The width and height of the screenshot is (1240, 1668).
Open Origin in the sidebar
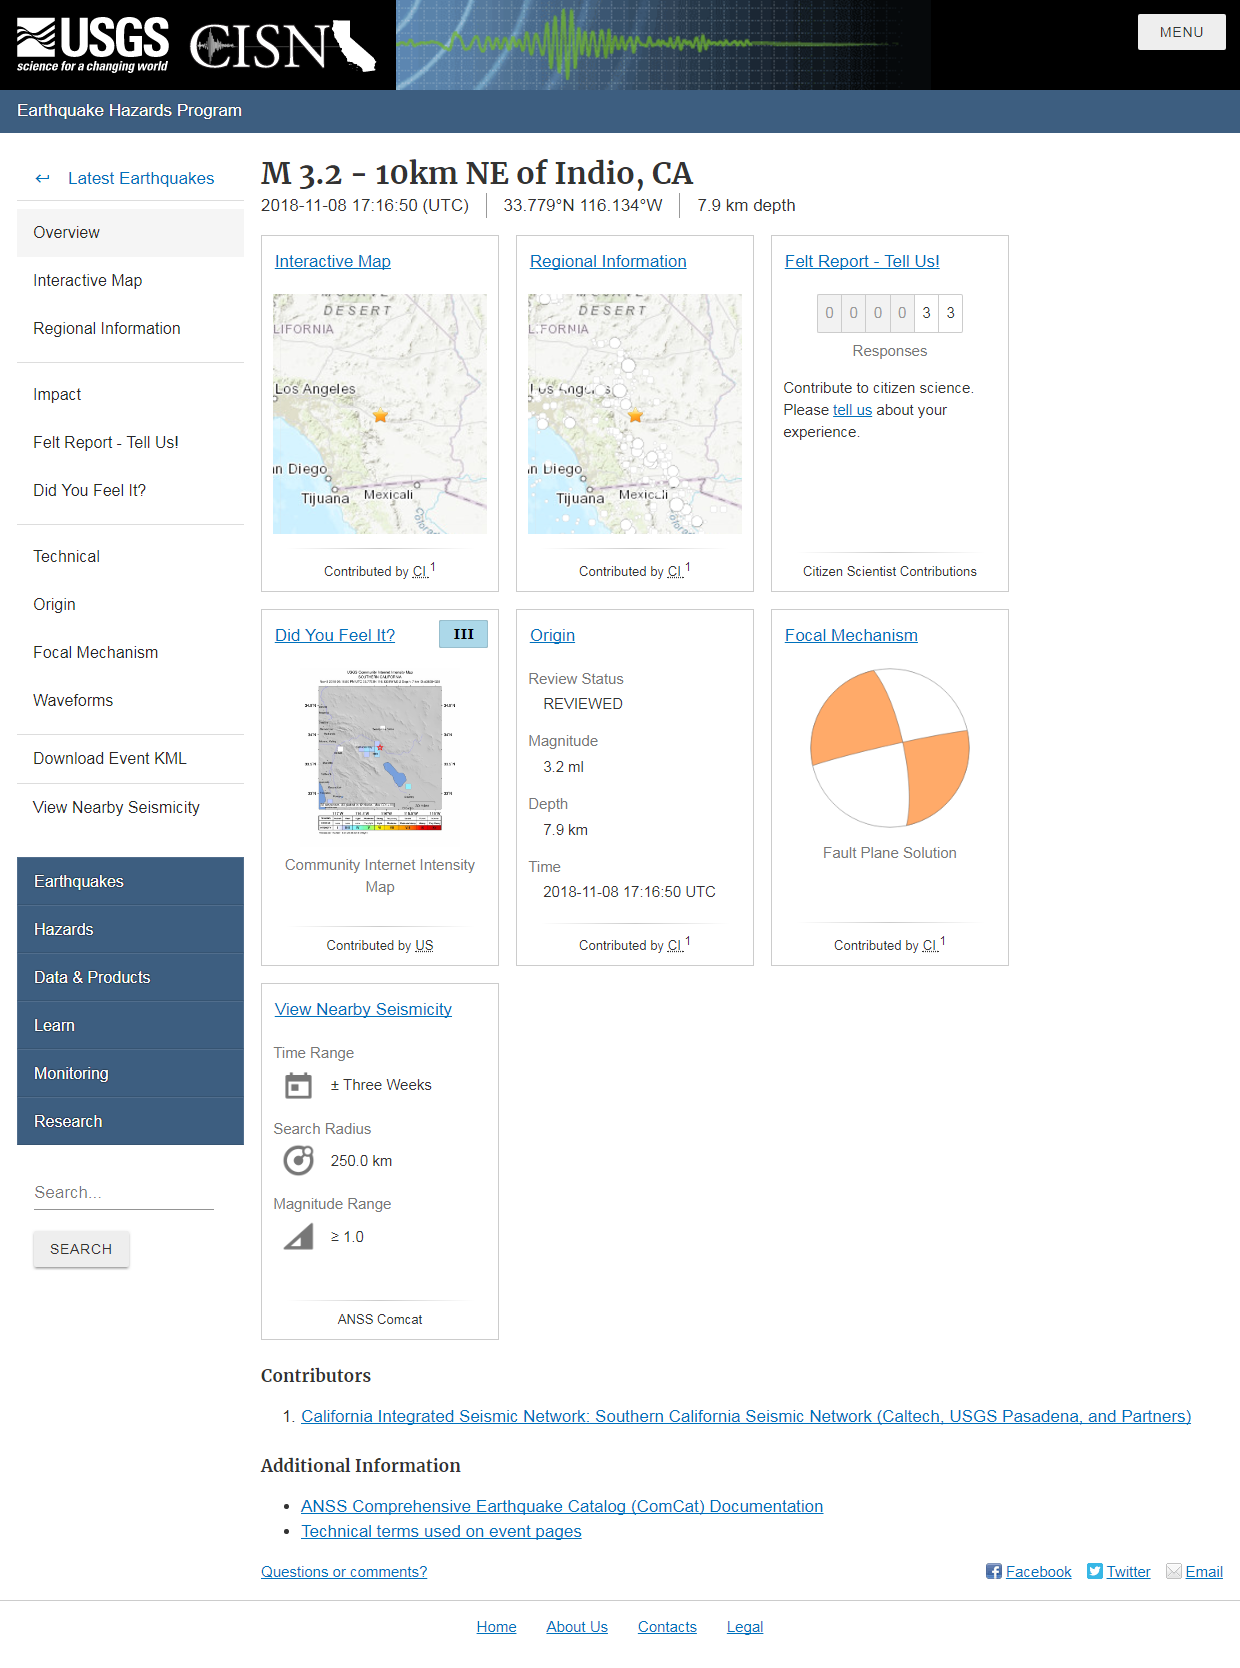click(130, 604)
